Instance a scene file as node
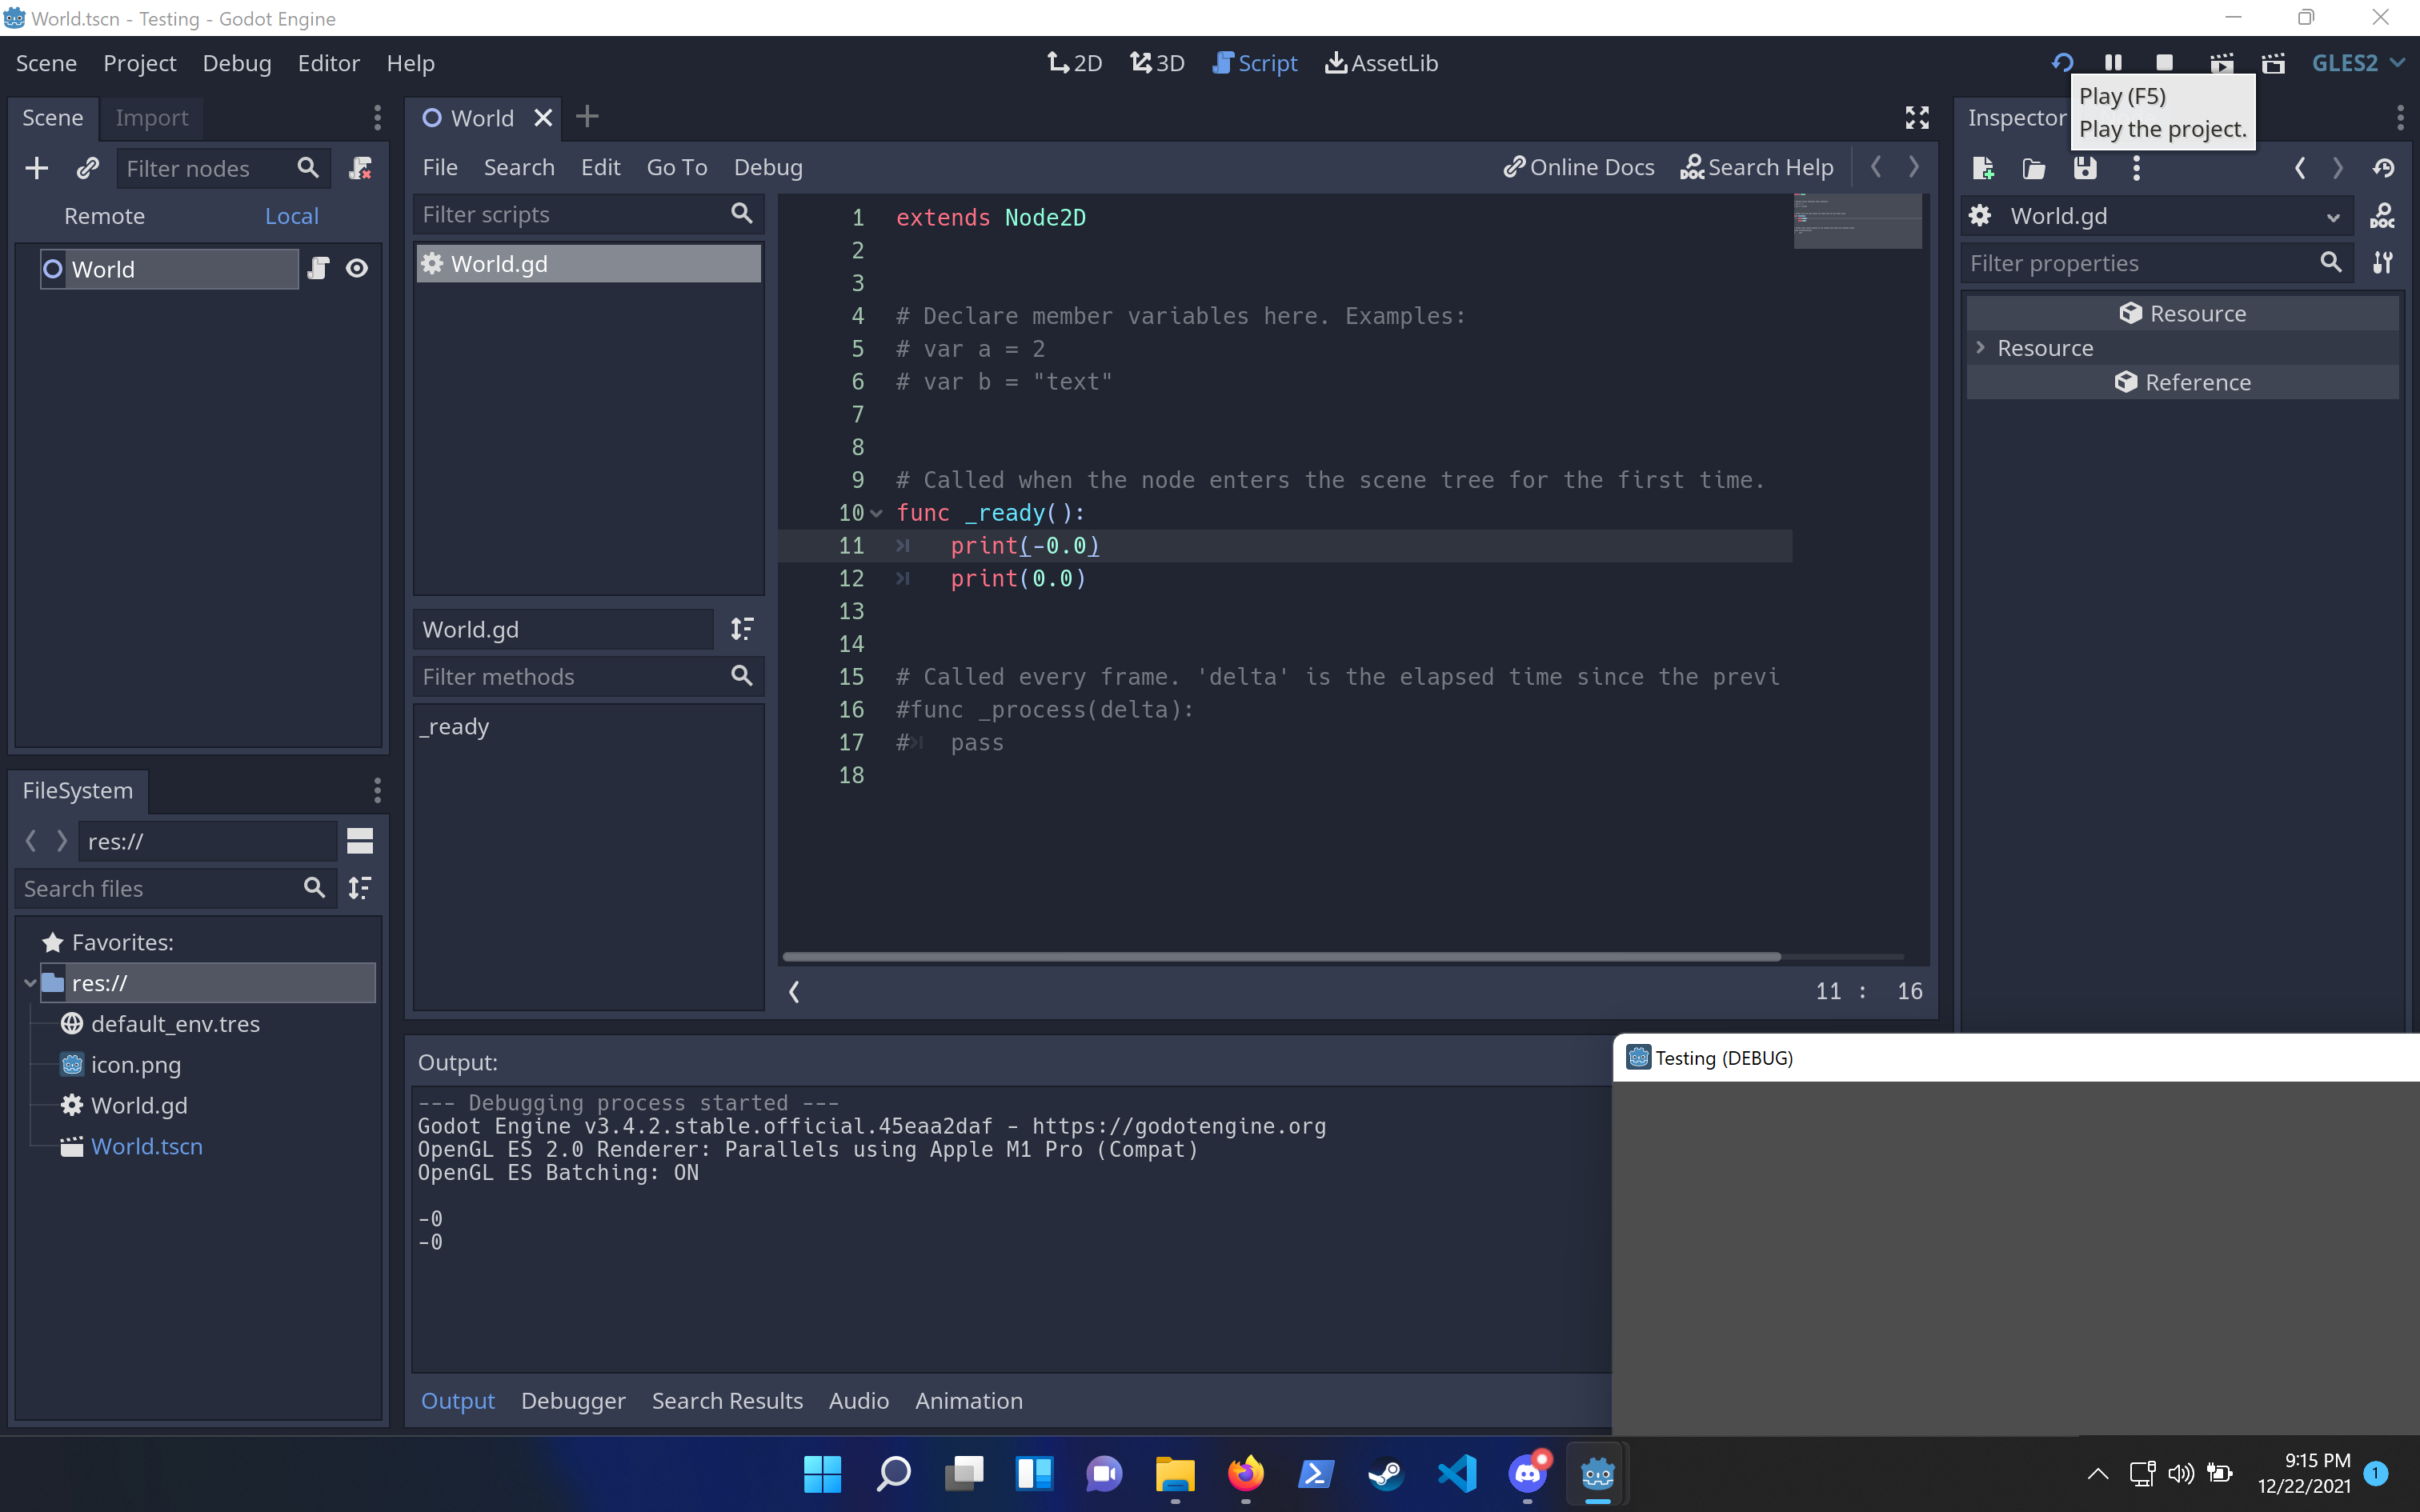The width and height of the screenshot is (2420, 1512). point(88,168)
